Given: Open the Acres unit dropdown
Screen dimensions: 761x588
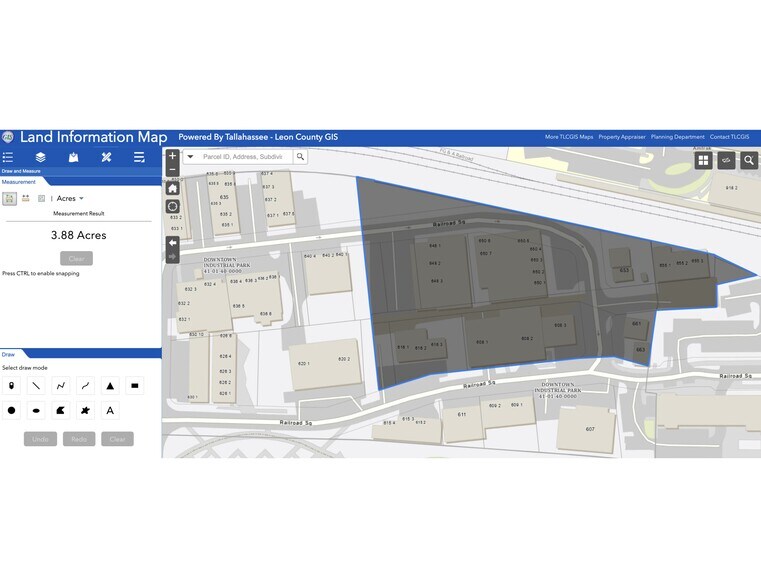Looking at the screenshot, I should coord(70,198).
